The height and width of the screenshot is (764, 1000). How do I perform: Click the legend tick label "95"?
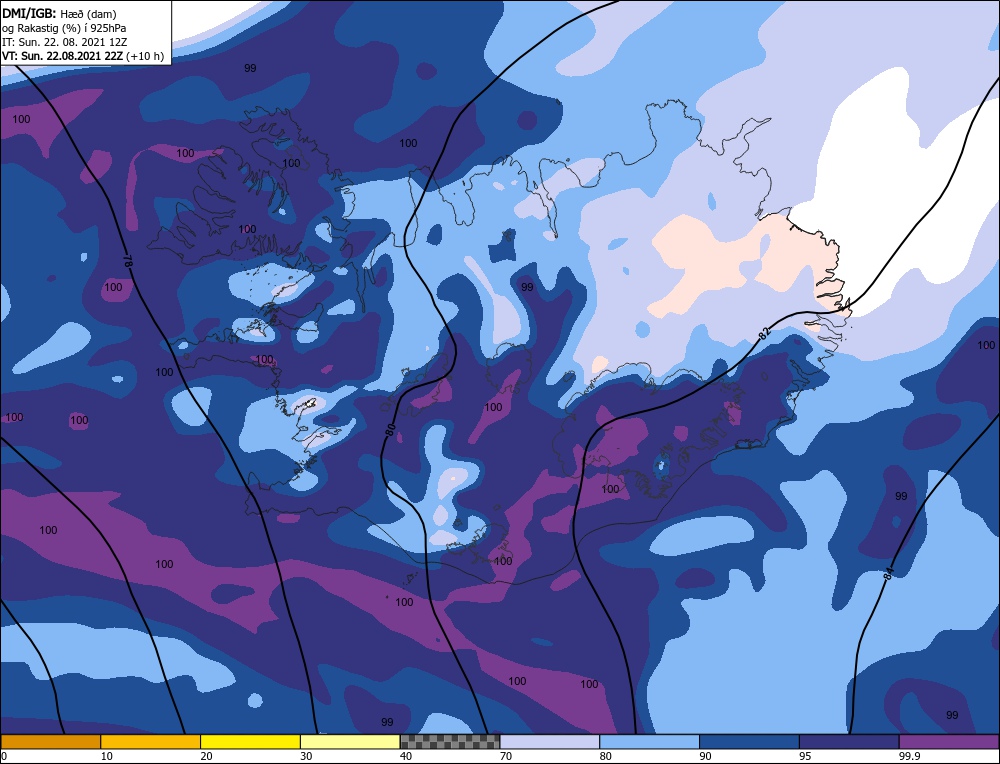805,756
